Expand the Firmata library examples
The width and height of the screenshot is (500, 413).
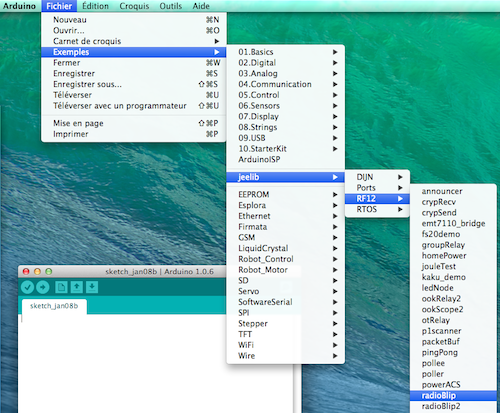[x=286, y=227]
